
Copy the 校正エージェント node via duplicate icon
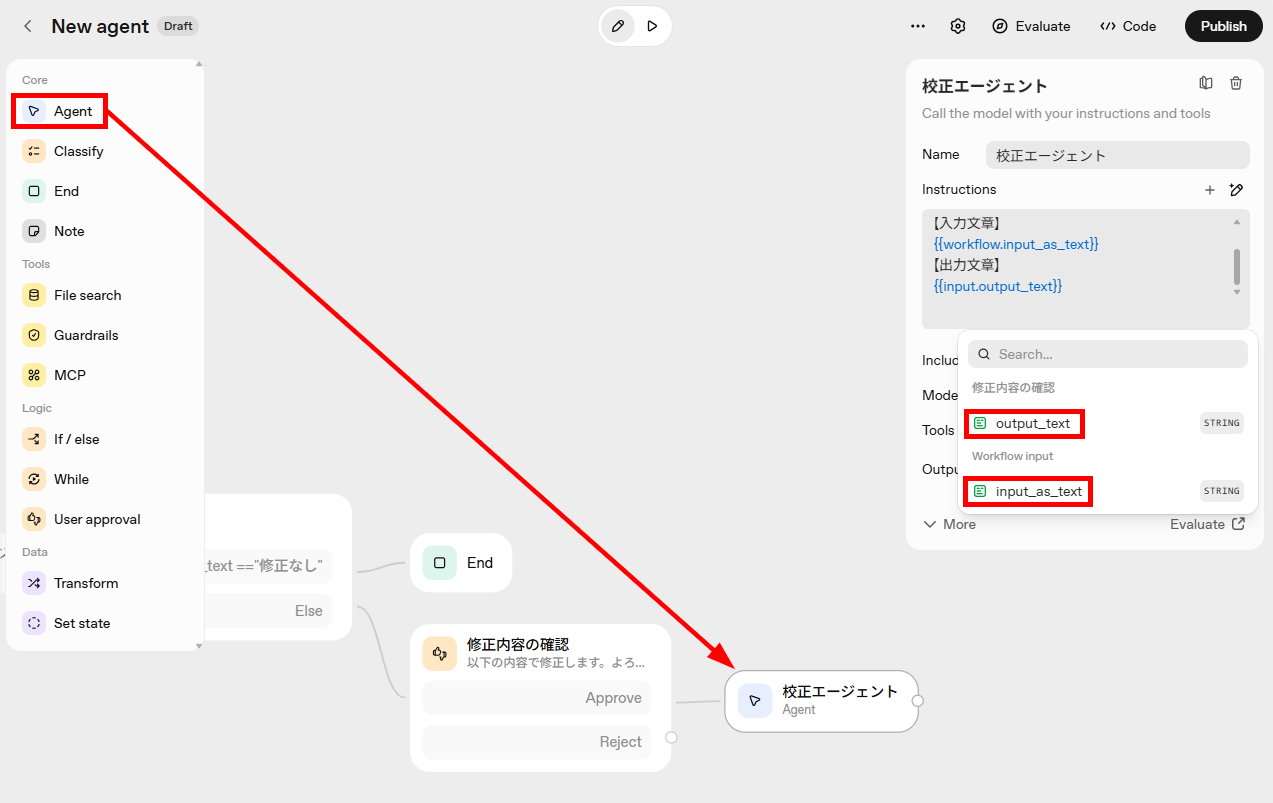point(1206,83)
